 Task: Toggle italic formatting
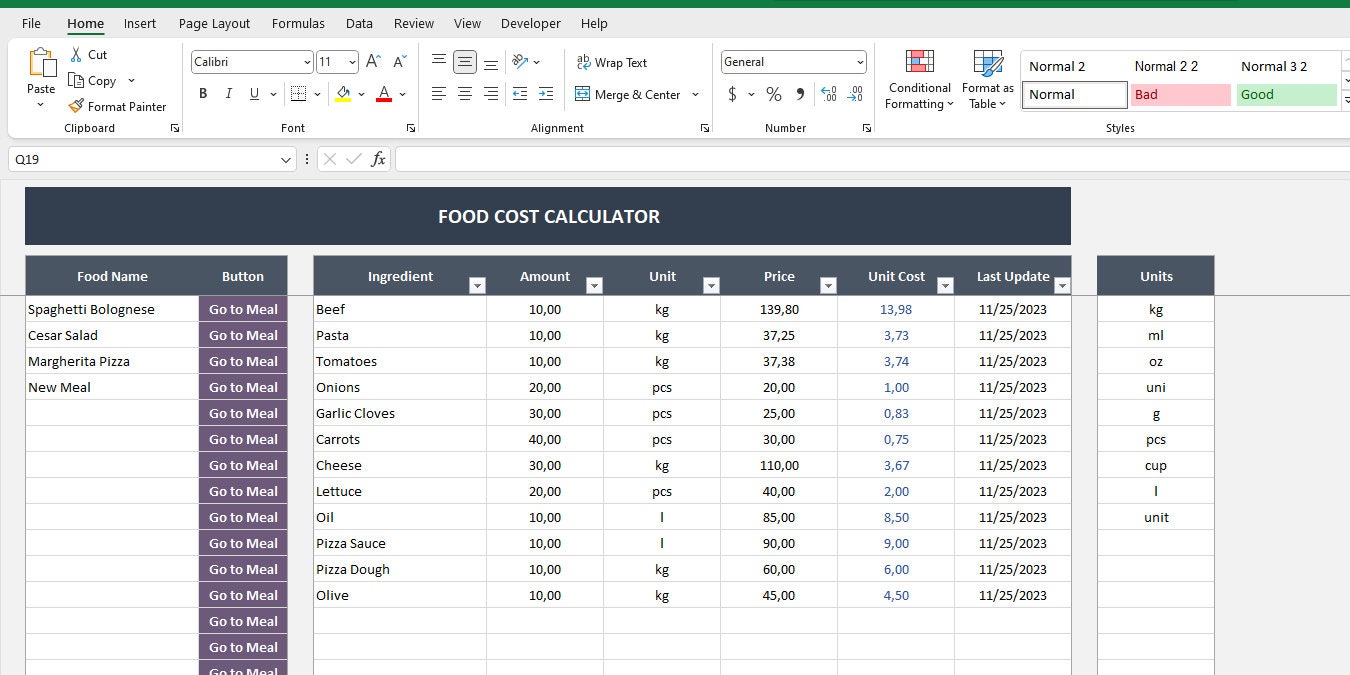point(228,93)
